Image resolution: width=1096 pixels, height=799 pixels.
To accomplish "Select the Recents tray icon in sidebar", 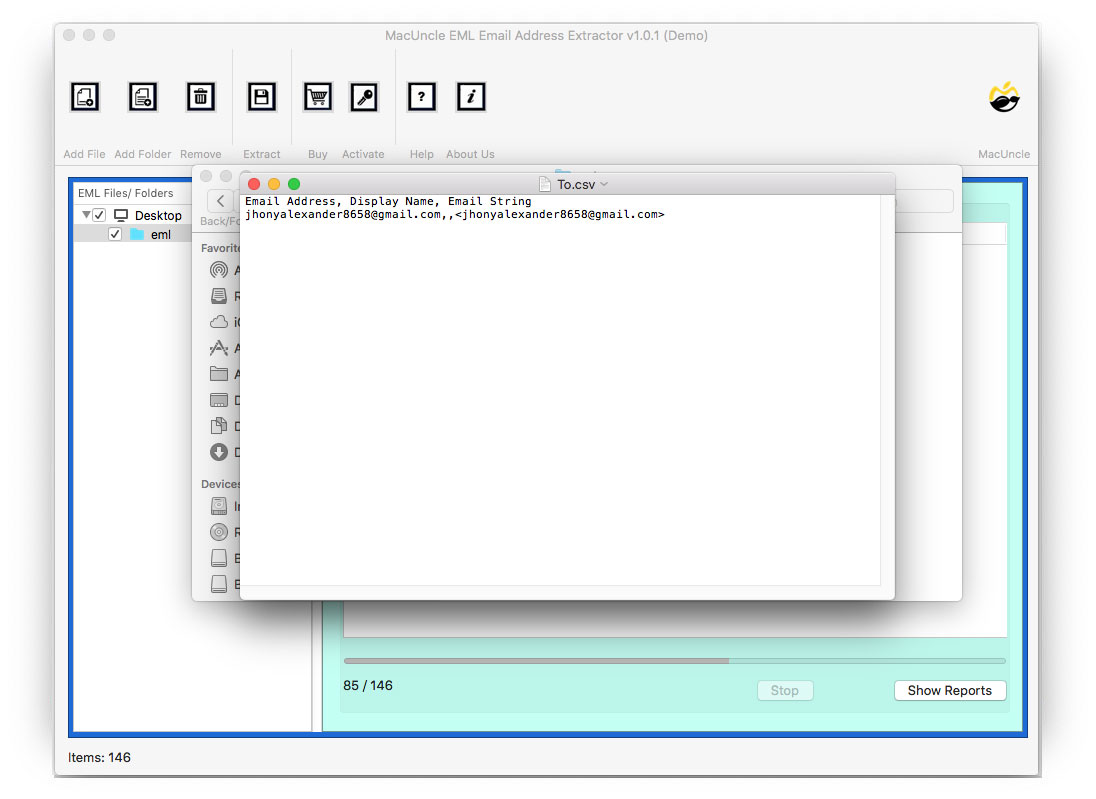I will 219,296.
